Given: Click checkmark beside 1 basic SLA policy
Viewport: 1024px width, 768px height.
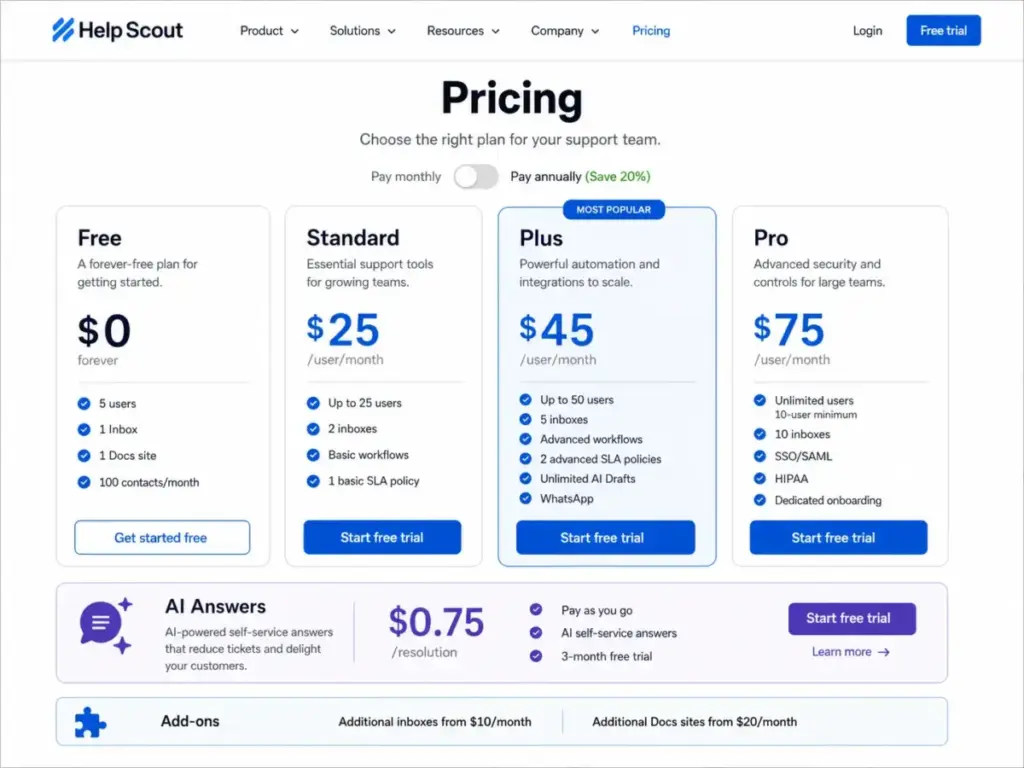Looking at the screenshot, I should (313, 481).
